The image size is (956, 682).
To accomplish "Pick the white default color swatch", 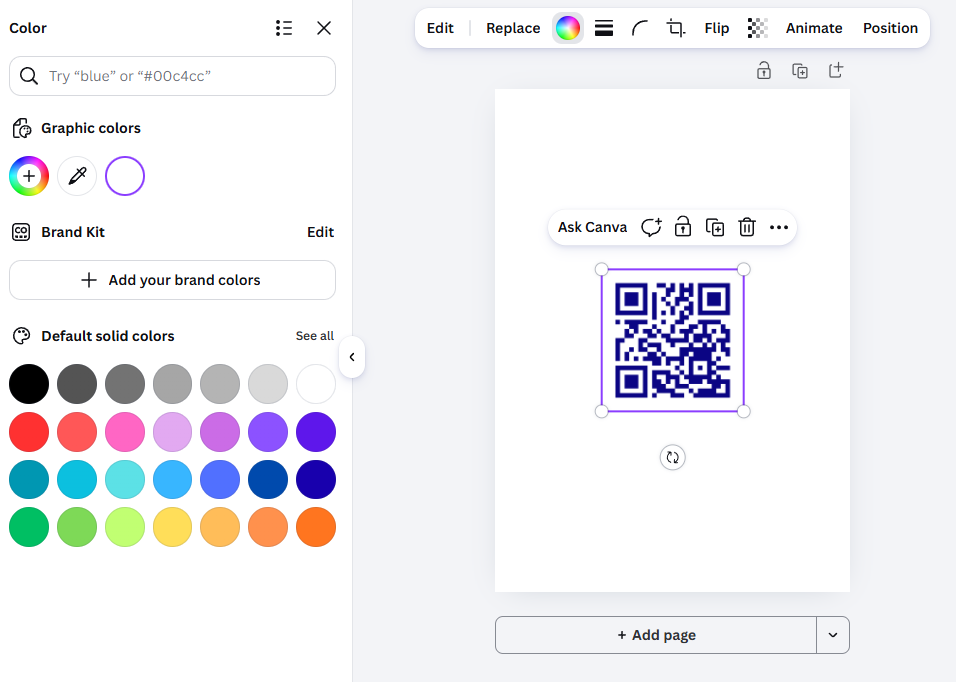I will point(316,384).
